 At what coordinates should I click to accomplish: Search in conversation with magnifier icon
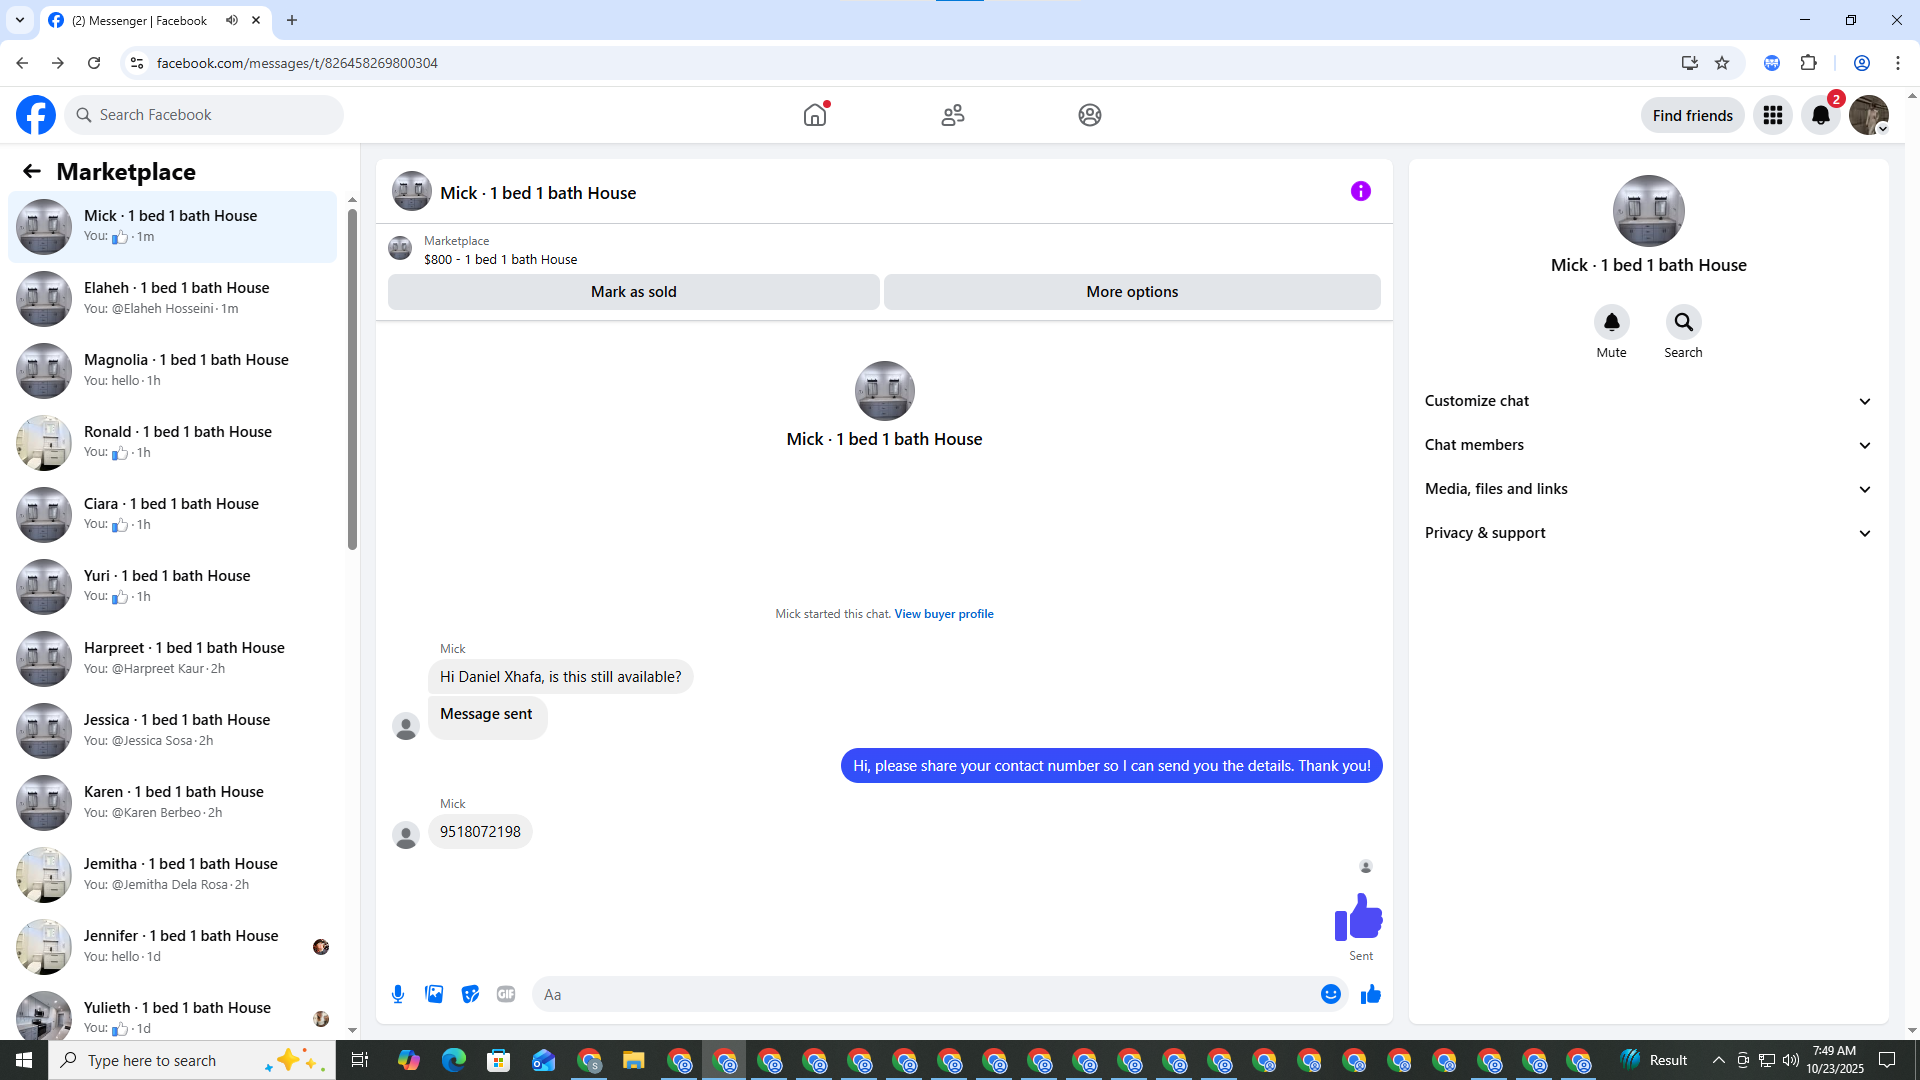(x=1683, y=323)
